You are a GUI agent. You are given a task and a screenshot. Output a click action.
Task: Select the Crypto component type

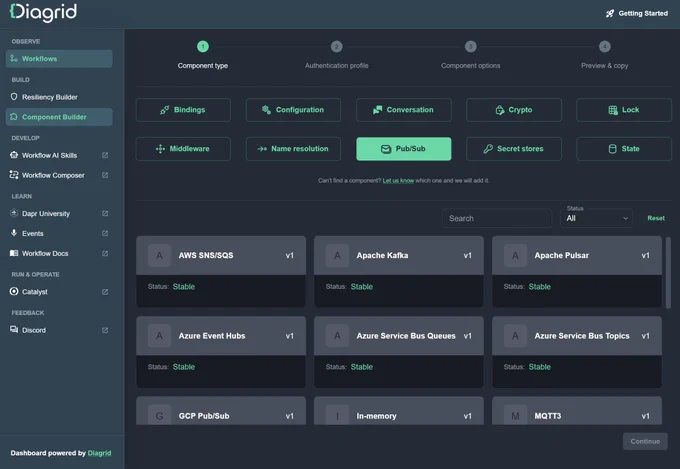point(513,110)
